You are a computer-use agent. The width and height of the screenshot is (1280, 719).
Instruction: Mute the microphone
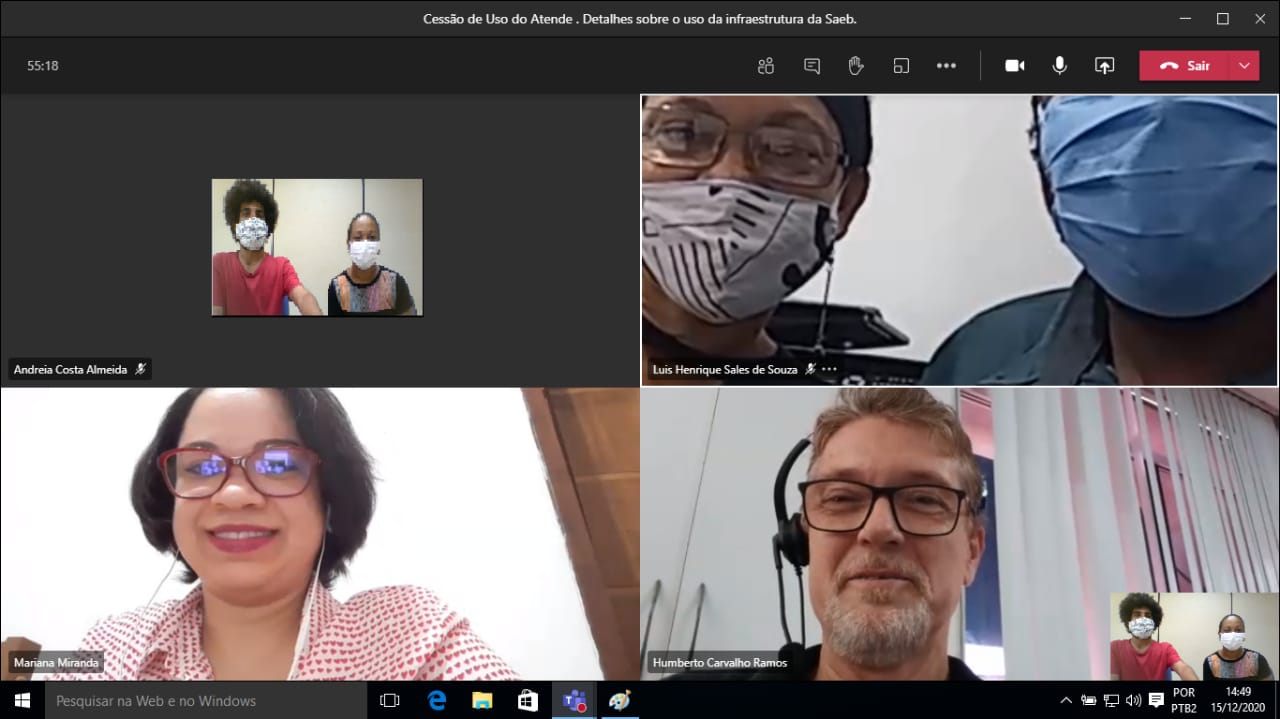point(1059,66)
